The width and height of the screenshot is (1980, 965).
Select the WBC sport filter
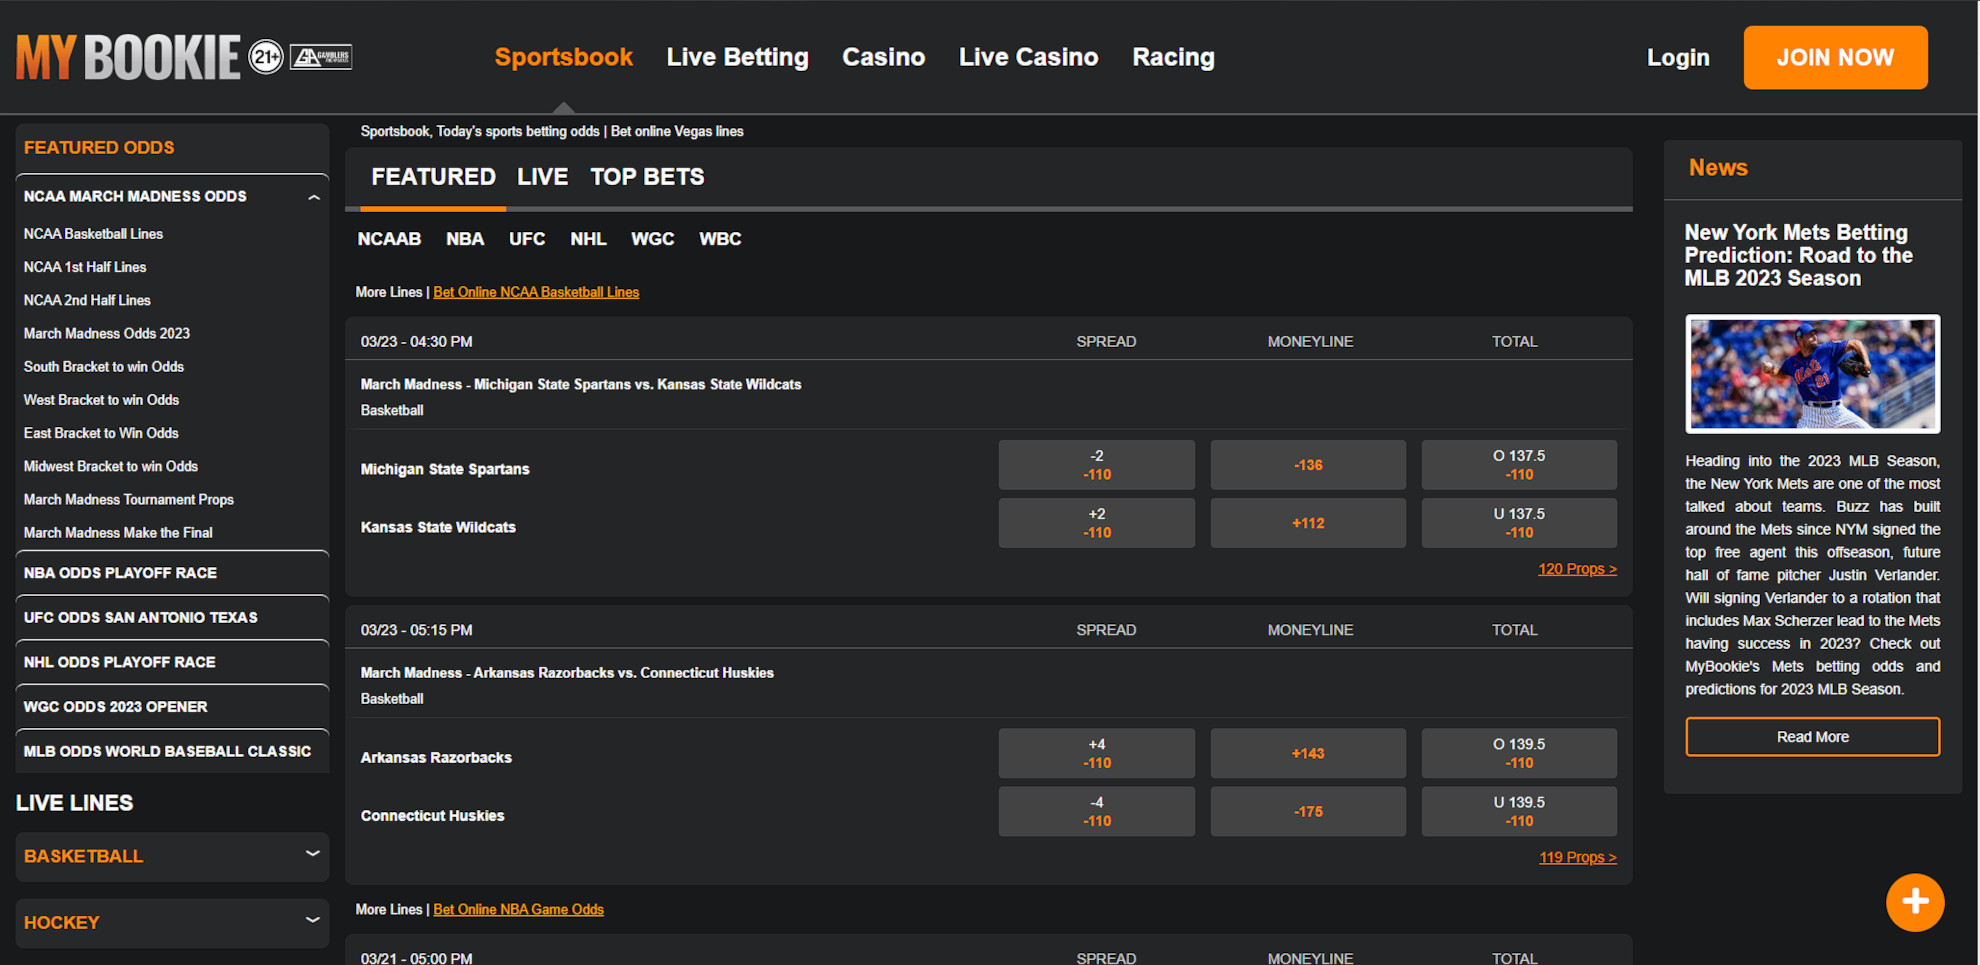tap(720, 239)
